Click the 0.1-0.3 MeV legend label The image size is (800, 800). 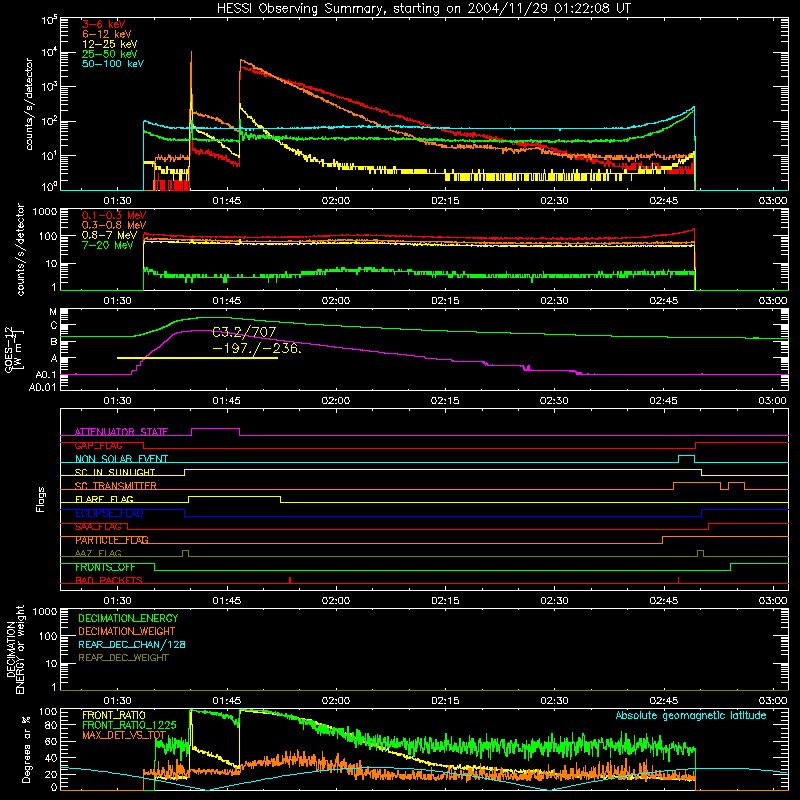click(114, 215)
